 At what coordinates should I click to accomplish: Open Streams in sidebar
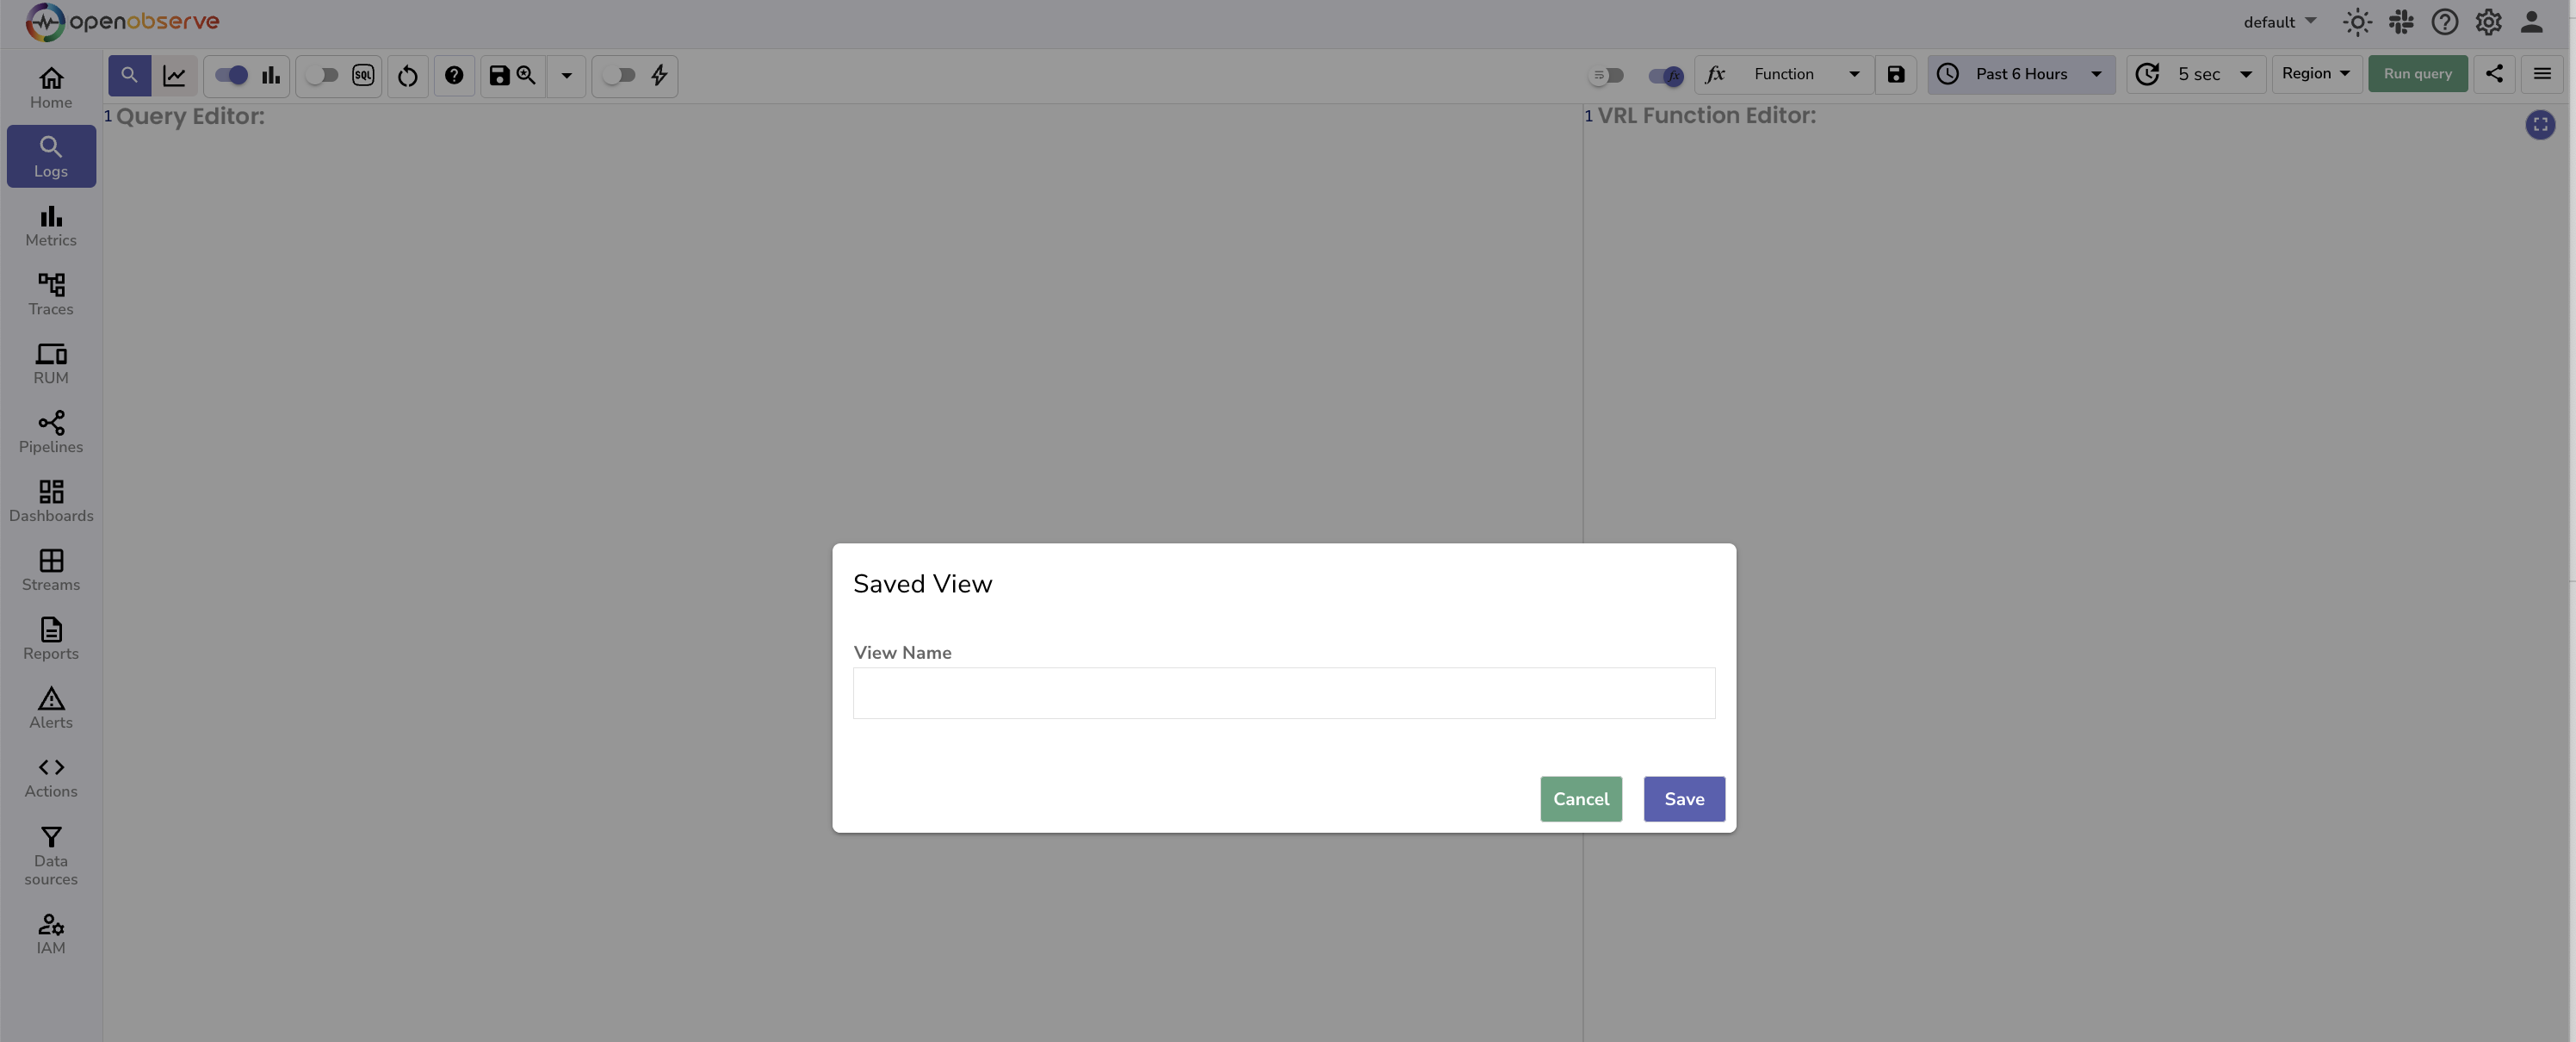pyautogui.click(x=51, y=570)
